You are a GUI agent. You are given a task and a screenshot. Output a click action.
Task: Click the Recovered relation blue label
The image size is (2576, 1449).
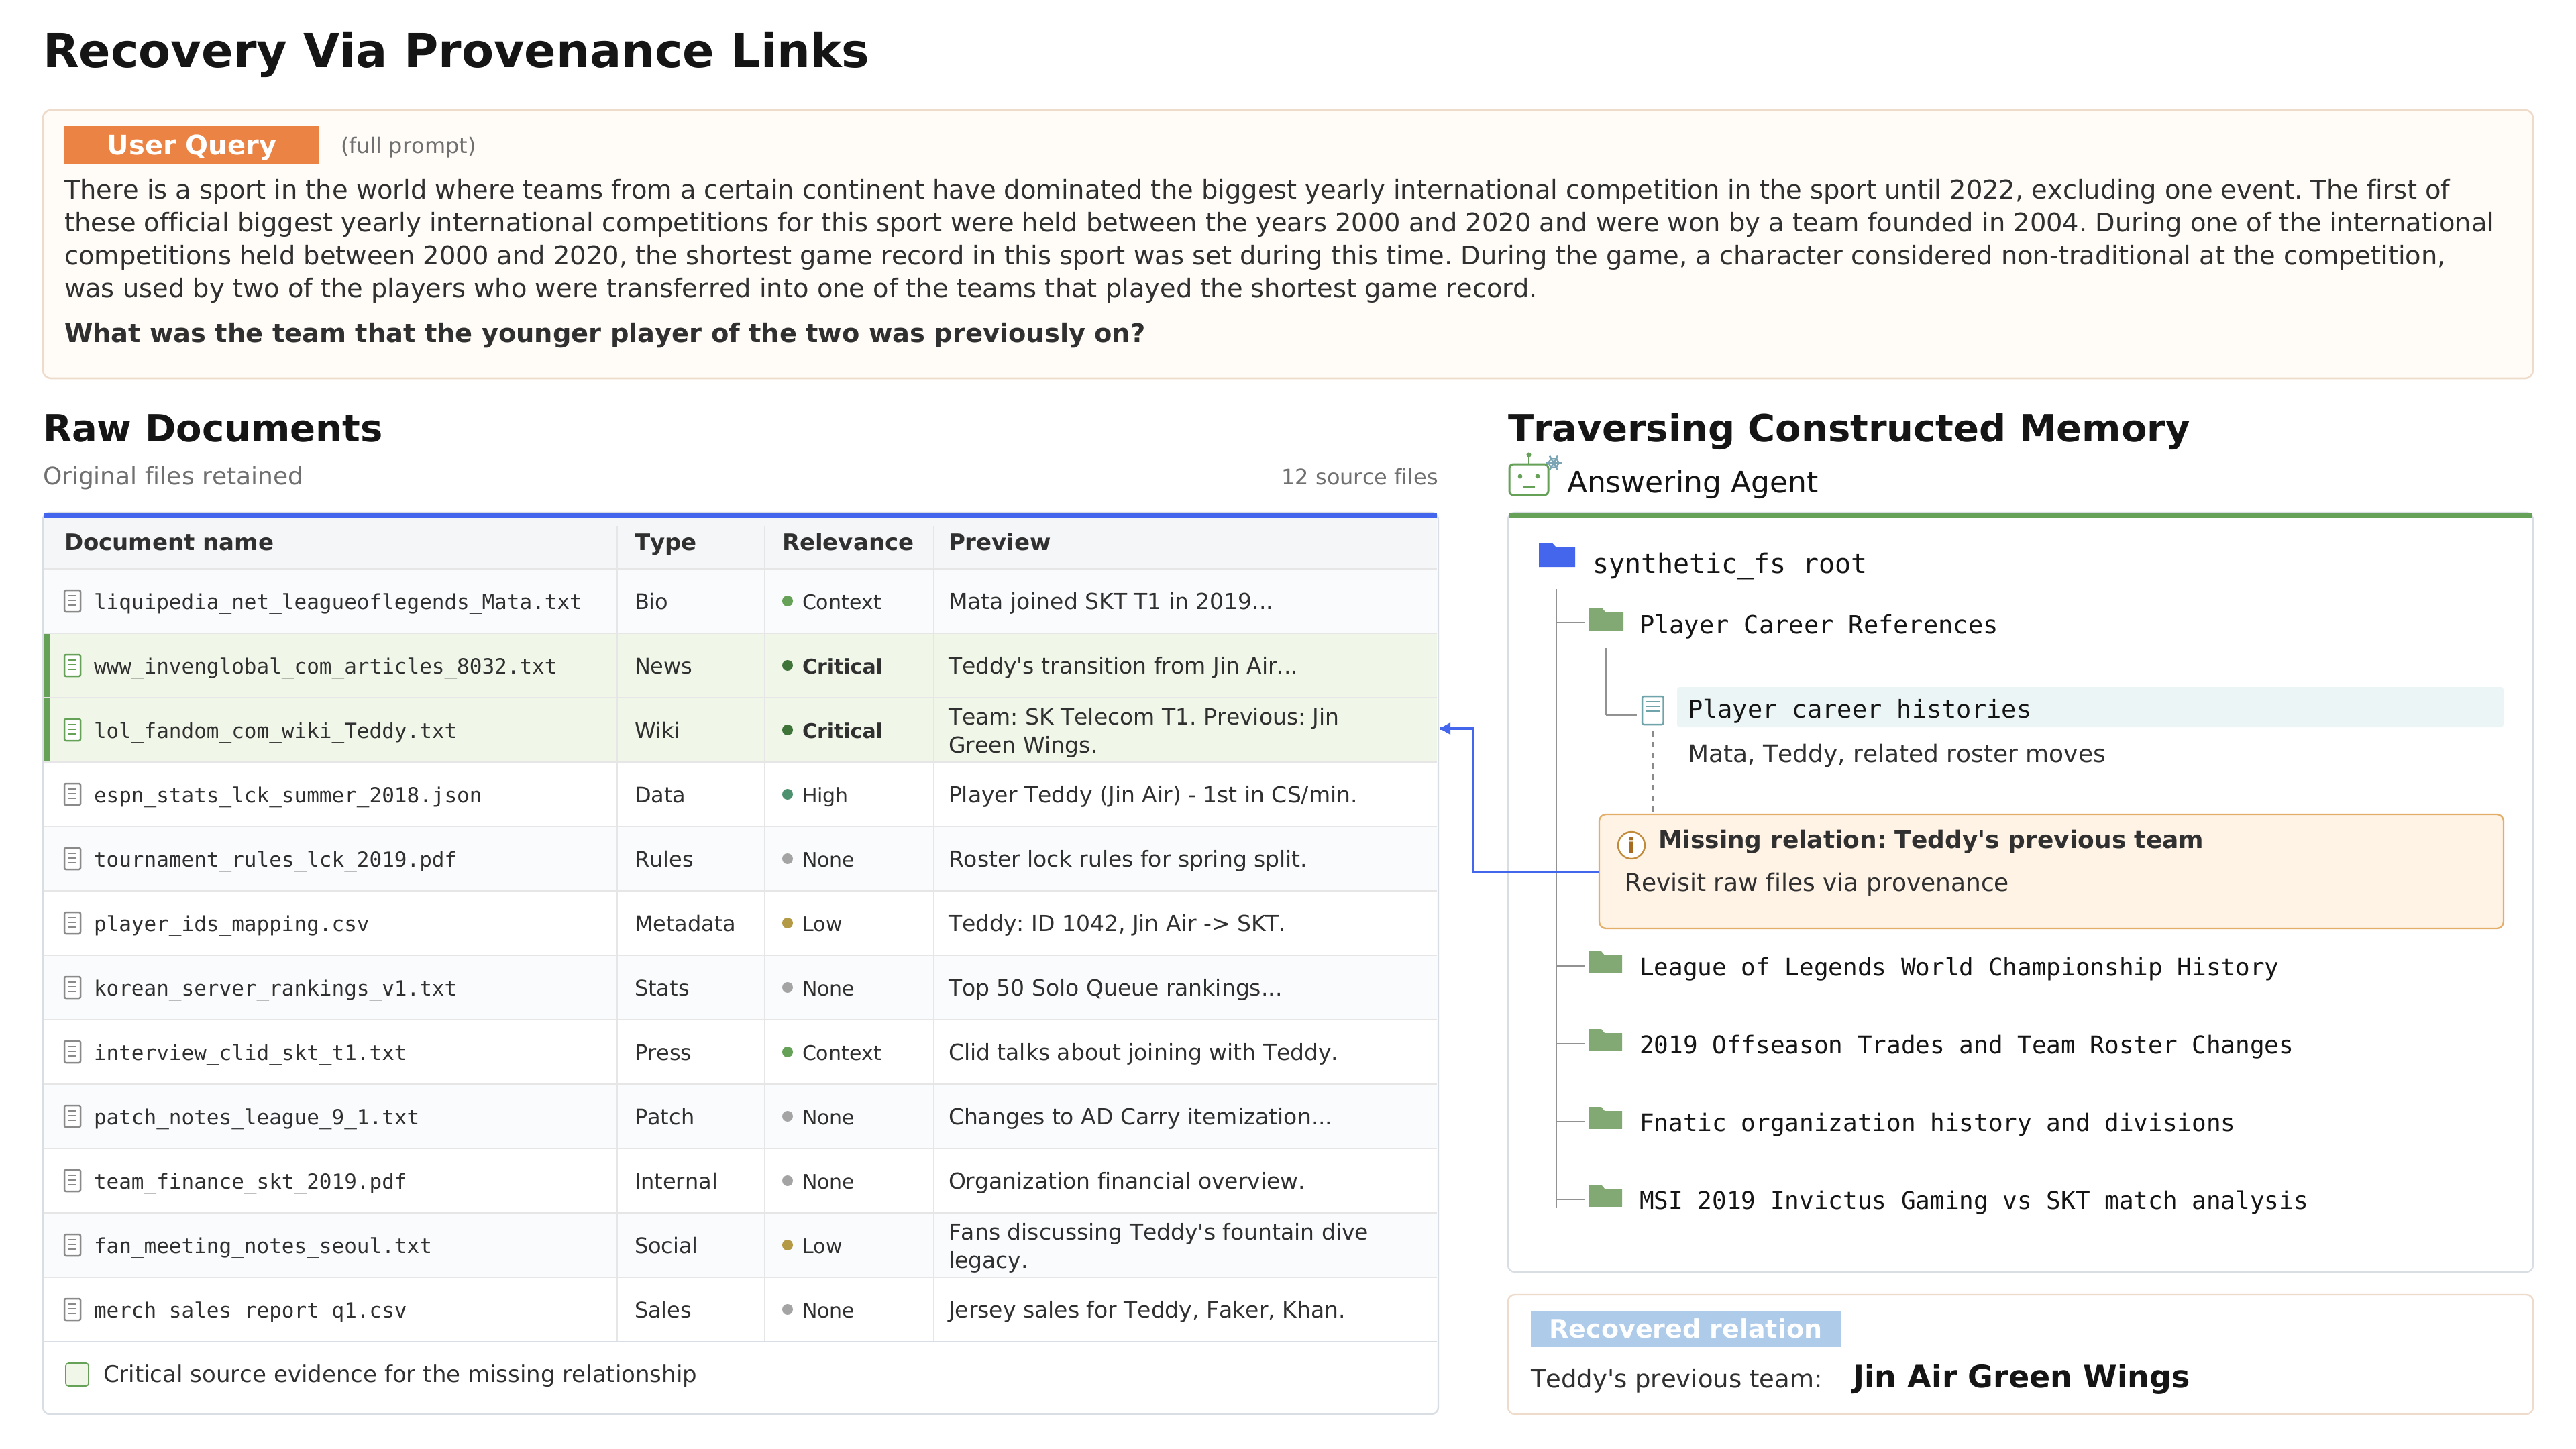(1684, 1329)
